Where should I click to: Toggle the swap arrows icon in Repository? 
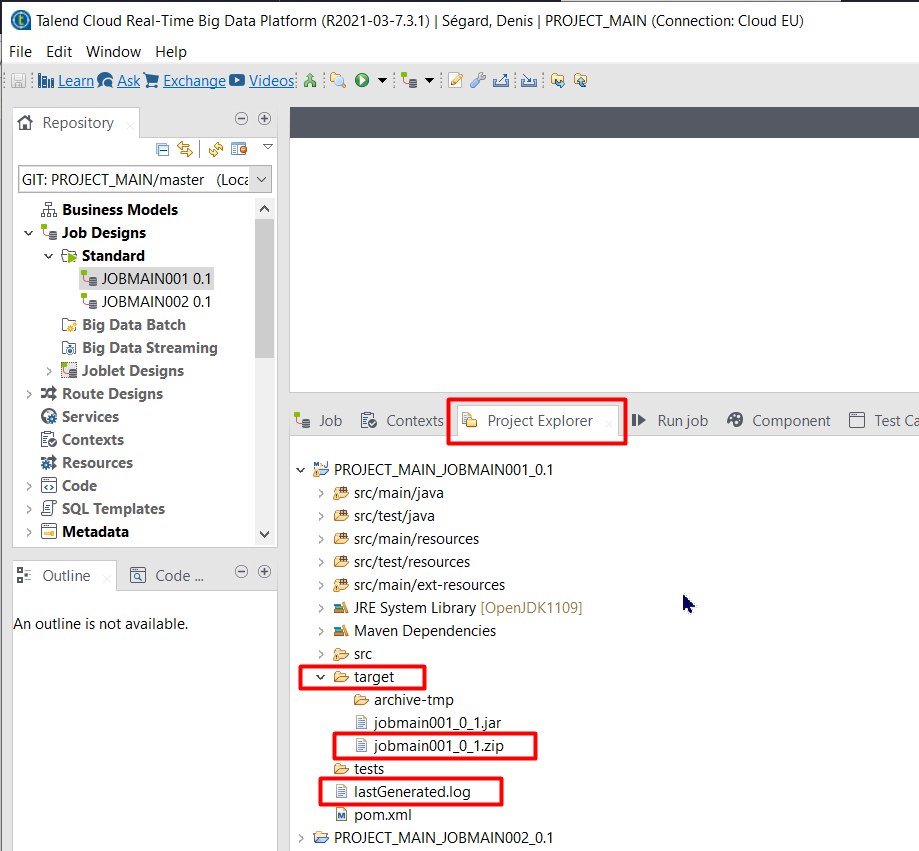[x=184, y=147]
